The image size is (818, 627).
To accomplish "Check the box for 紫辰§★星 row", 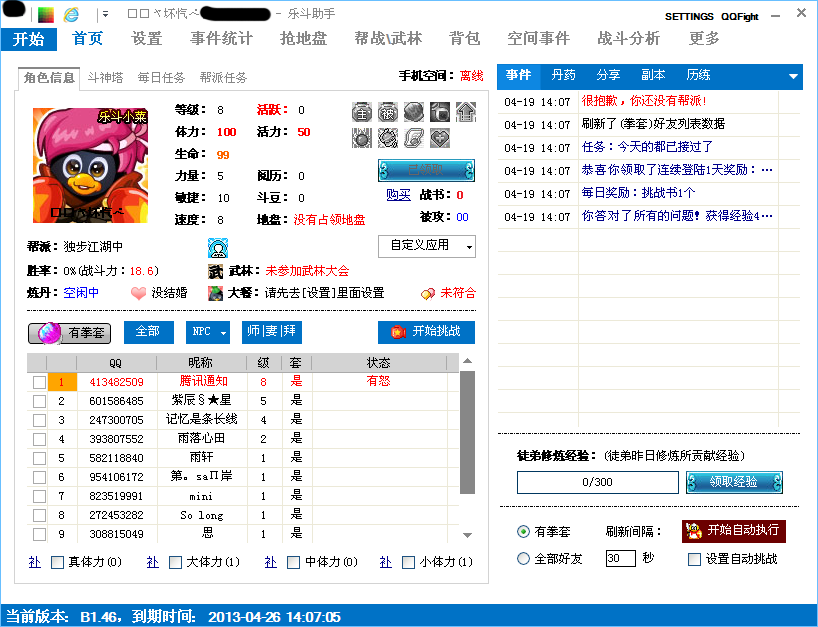I will click(39, 401).
